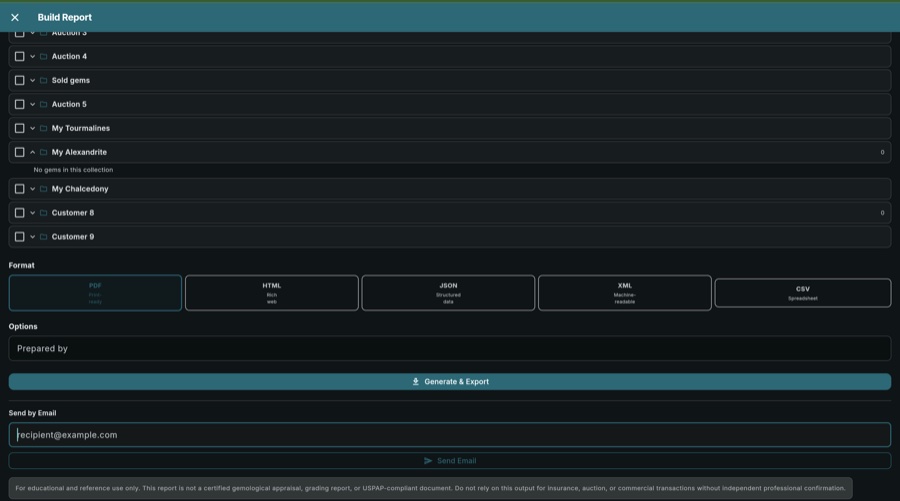The image size is (900, 501).
Task: Close the Build Report dialog
Action: pyautogui.click(x=15, y=17)
